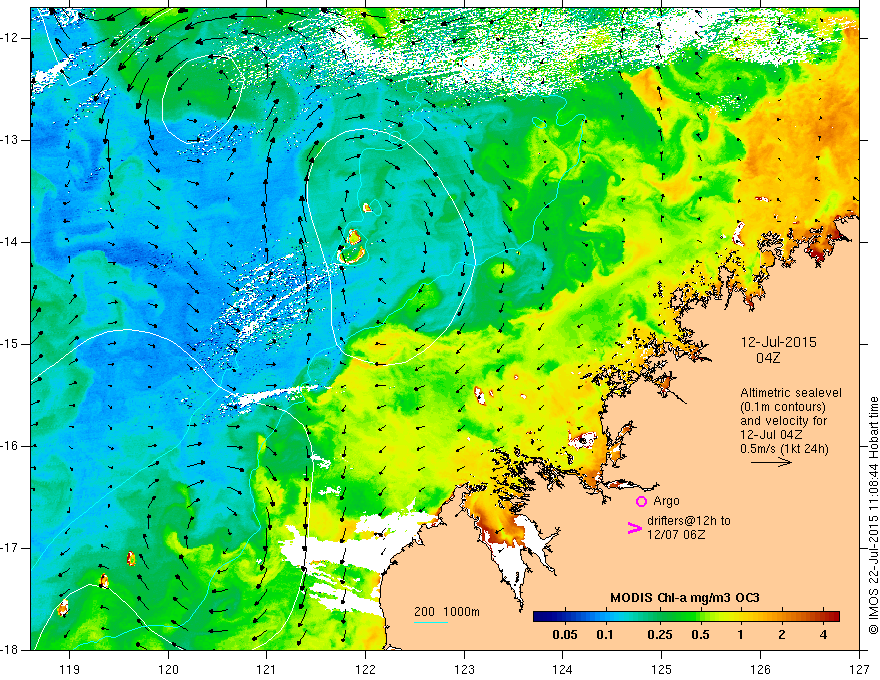Click the '(0.1m contours)' legend text
880x680 pixels.
click(x=783, y=407)
